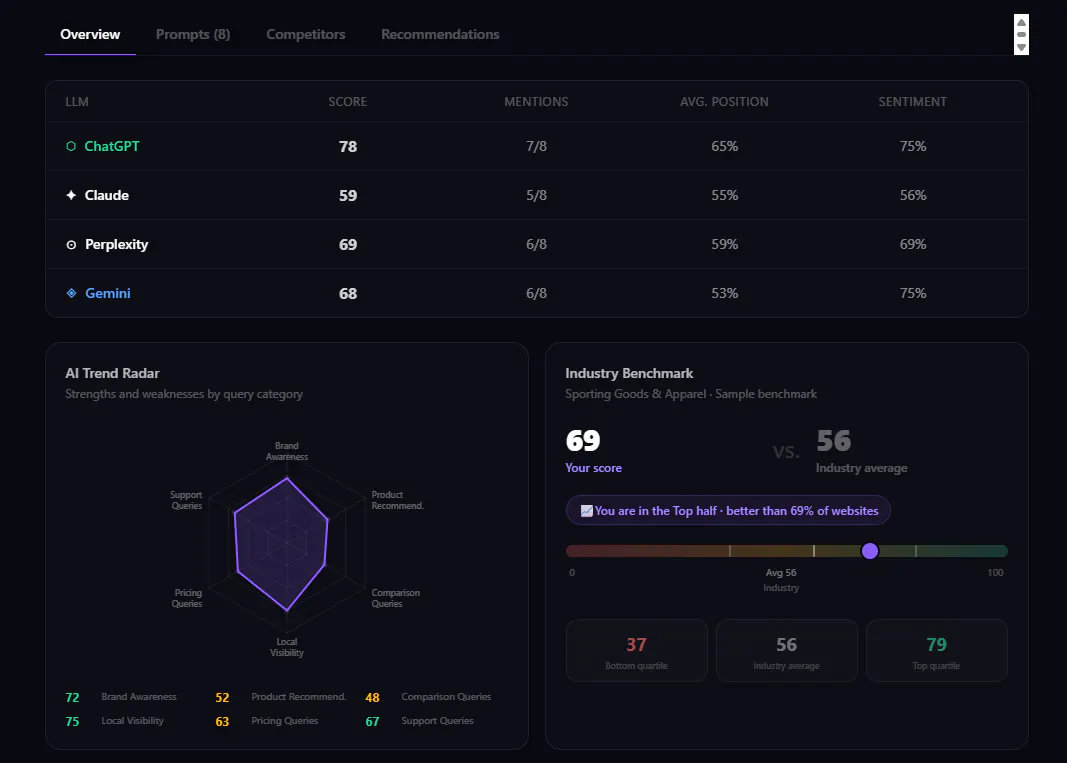Click the SENTIMENT column header

[913, 101]
